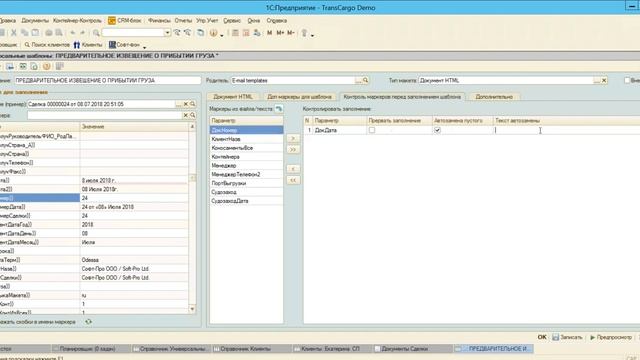Screen dimensions: 640x360
Task: Clear the Тип макета field with X
Action: [604, 80]
